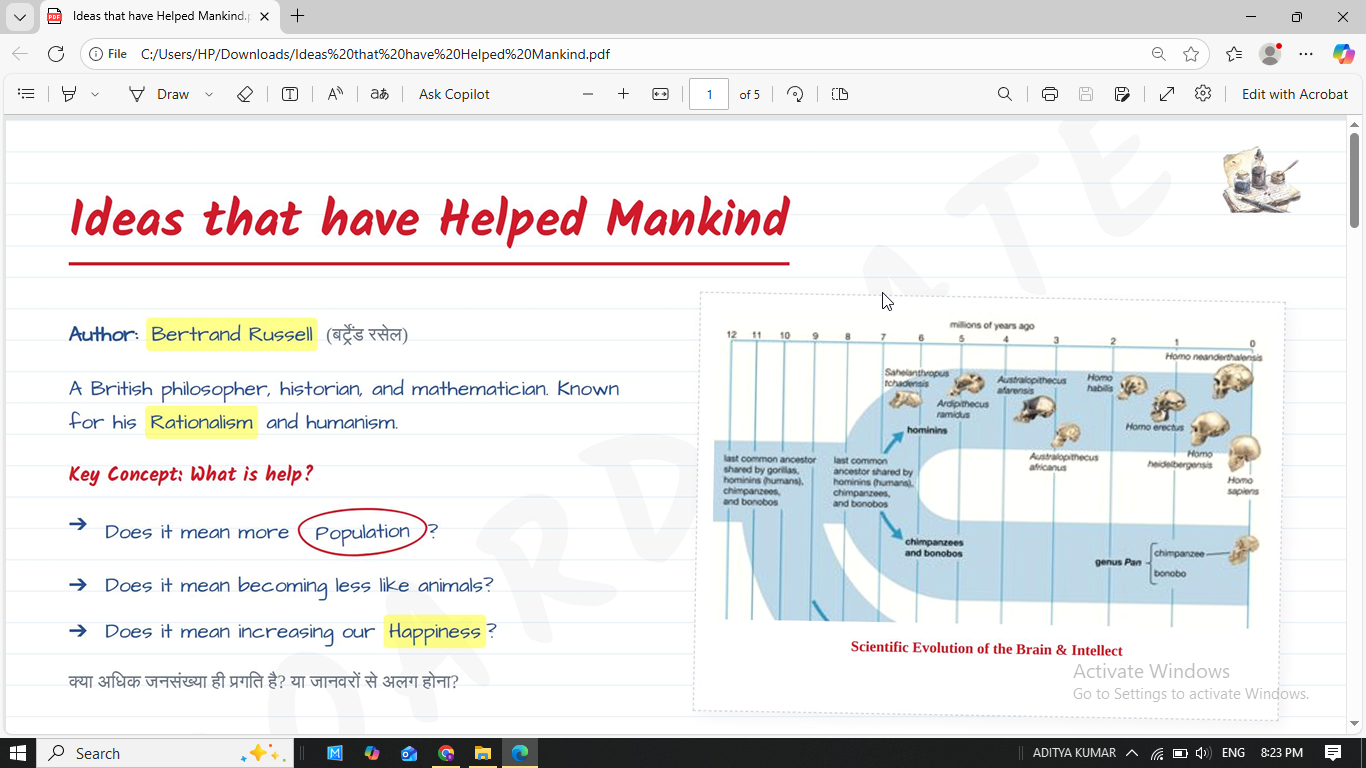Click the Add text tool
This screenshot has height=768, width=1366.
point(290,94)
